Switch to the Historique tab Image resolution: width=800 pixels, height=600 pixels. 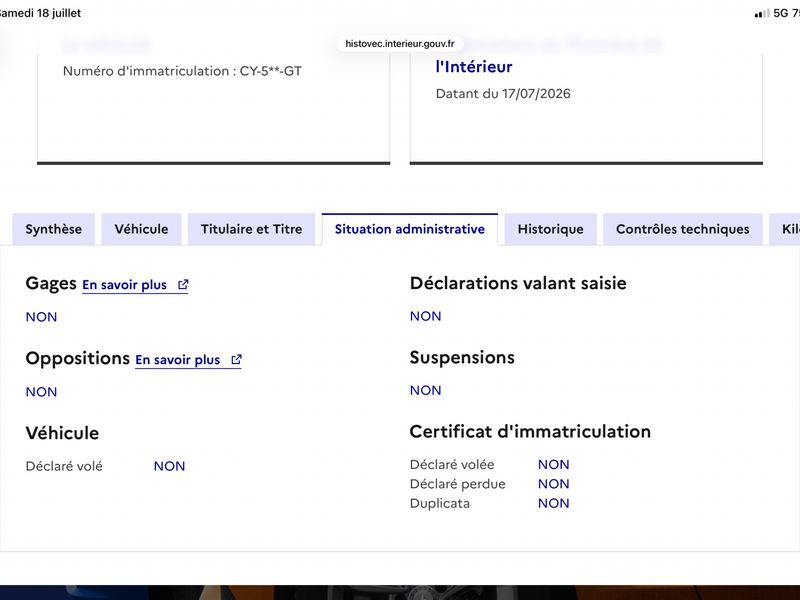coord(551,229)
